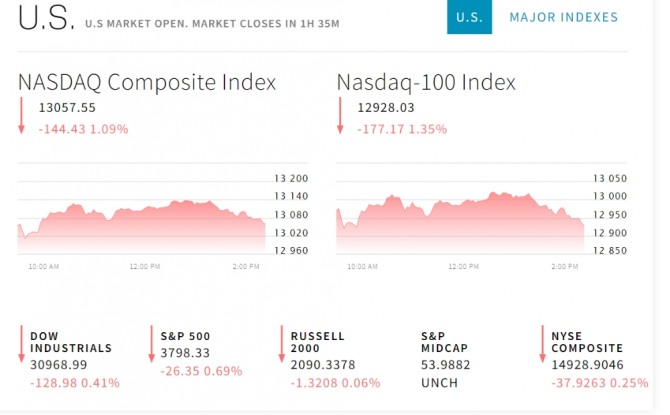670x415 pixels.
Task: Click NASDAQ Composite value 13057.55
Action: (67, 107)
